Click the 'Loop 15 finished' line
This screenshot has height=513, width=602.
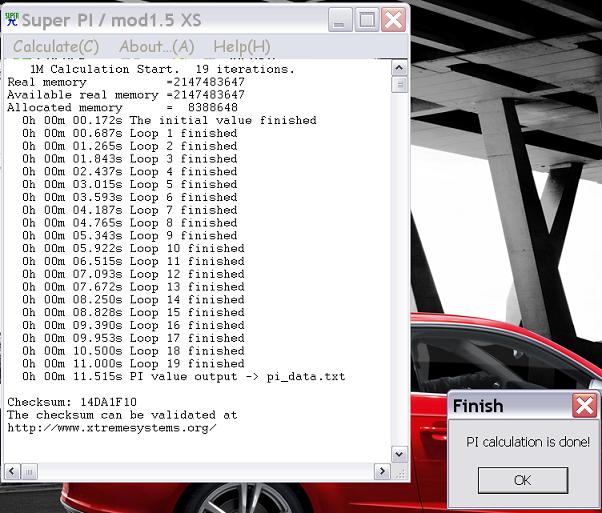click(x=133, y=313)
